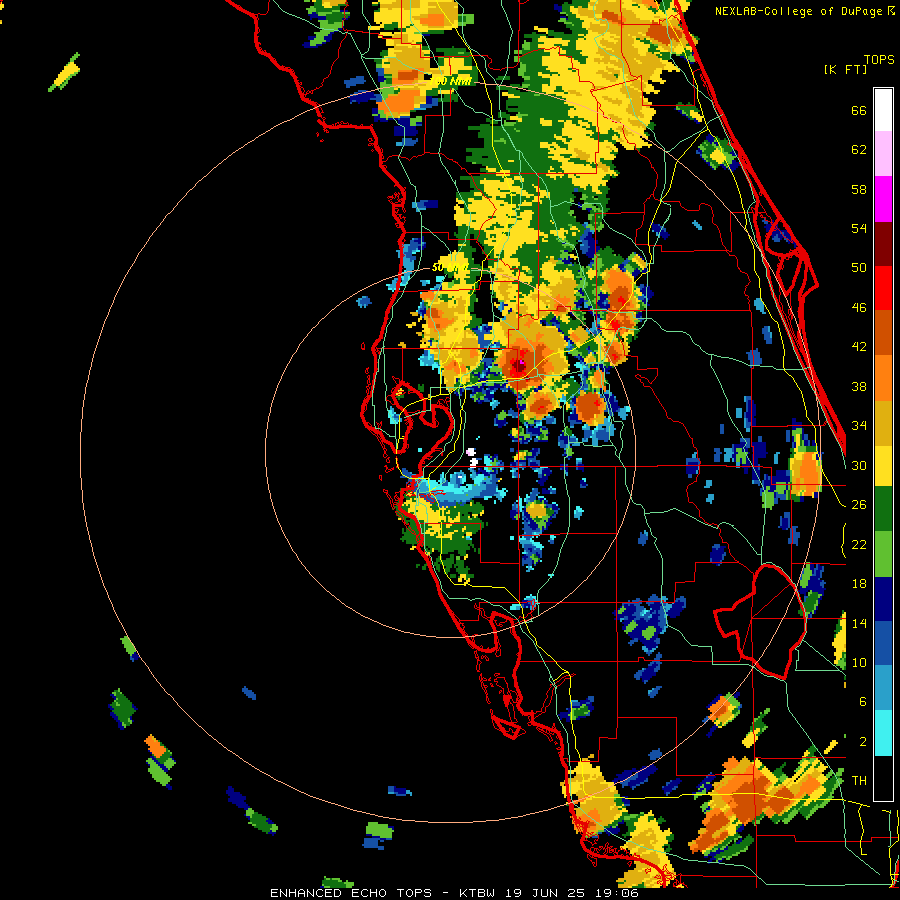Select the light pink legend band
900x900 pixels.
(x=883, y=154)
